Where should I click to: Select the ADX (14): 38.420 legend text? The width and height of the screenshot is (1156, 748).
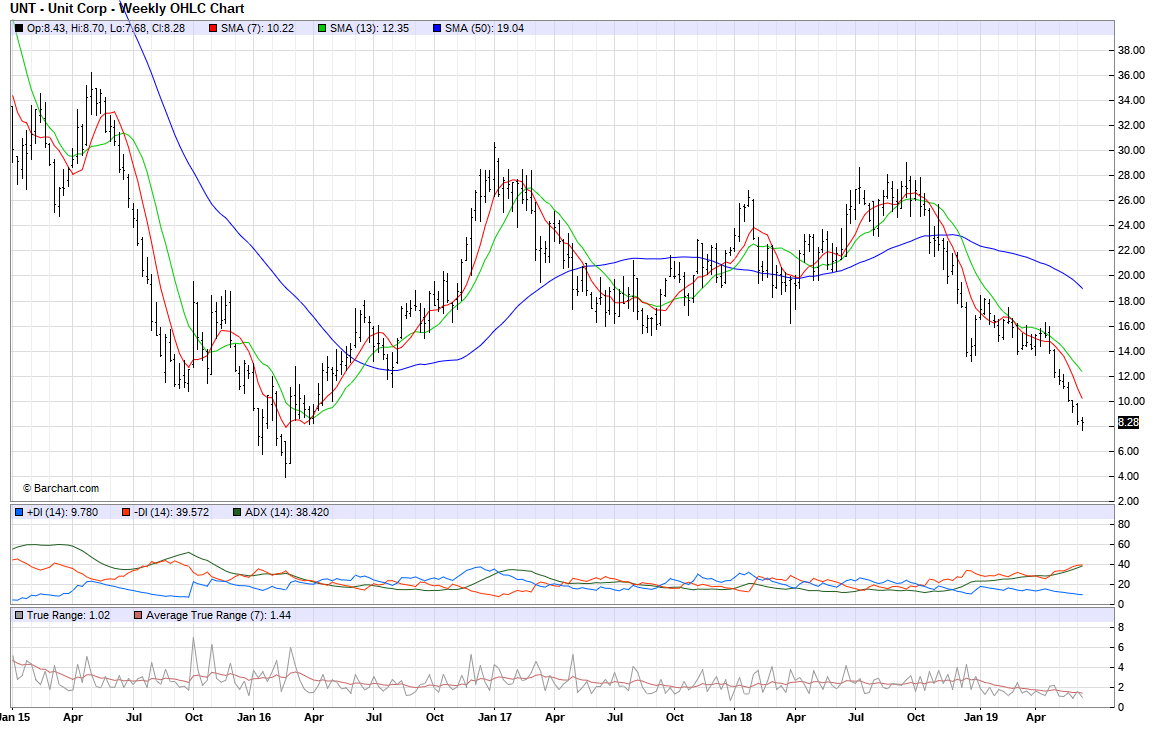point(287,512)
